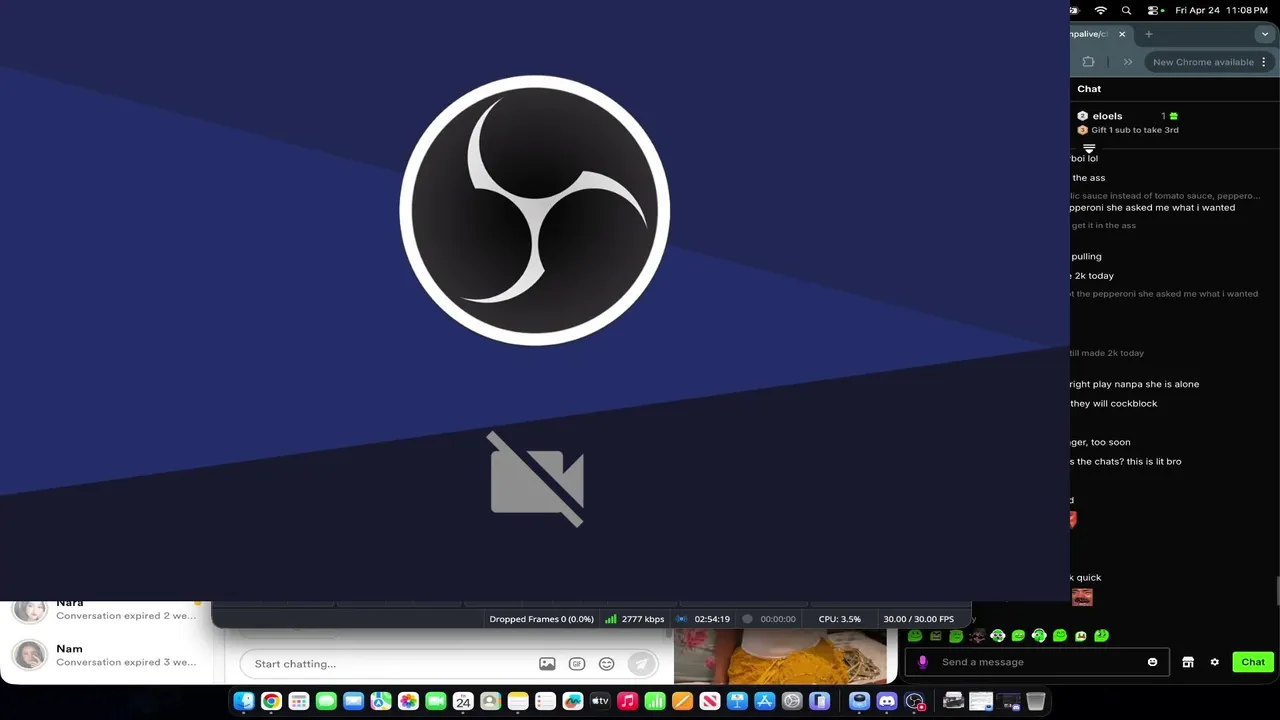Open Apple TV from the Dock
This screenshot has height=720, width=1280.
(600, 701)
